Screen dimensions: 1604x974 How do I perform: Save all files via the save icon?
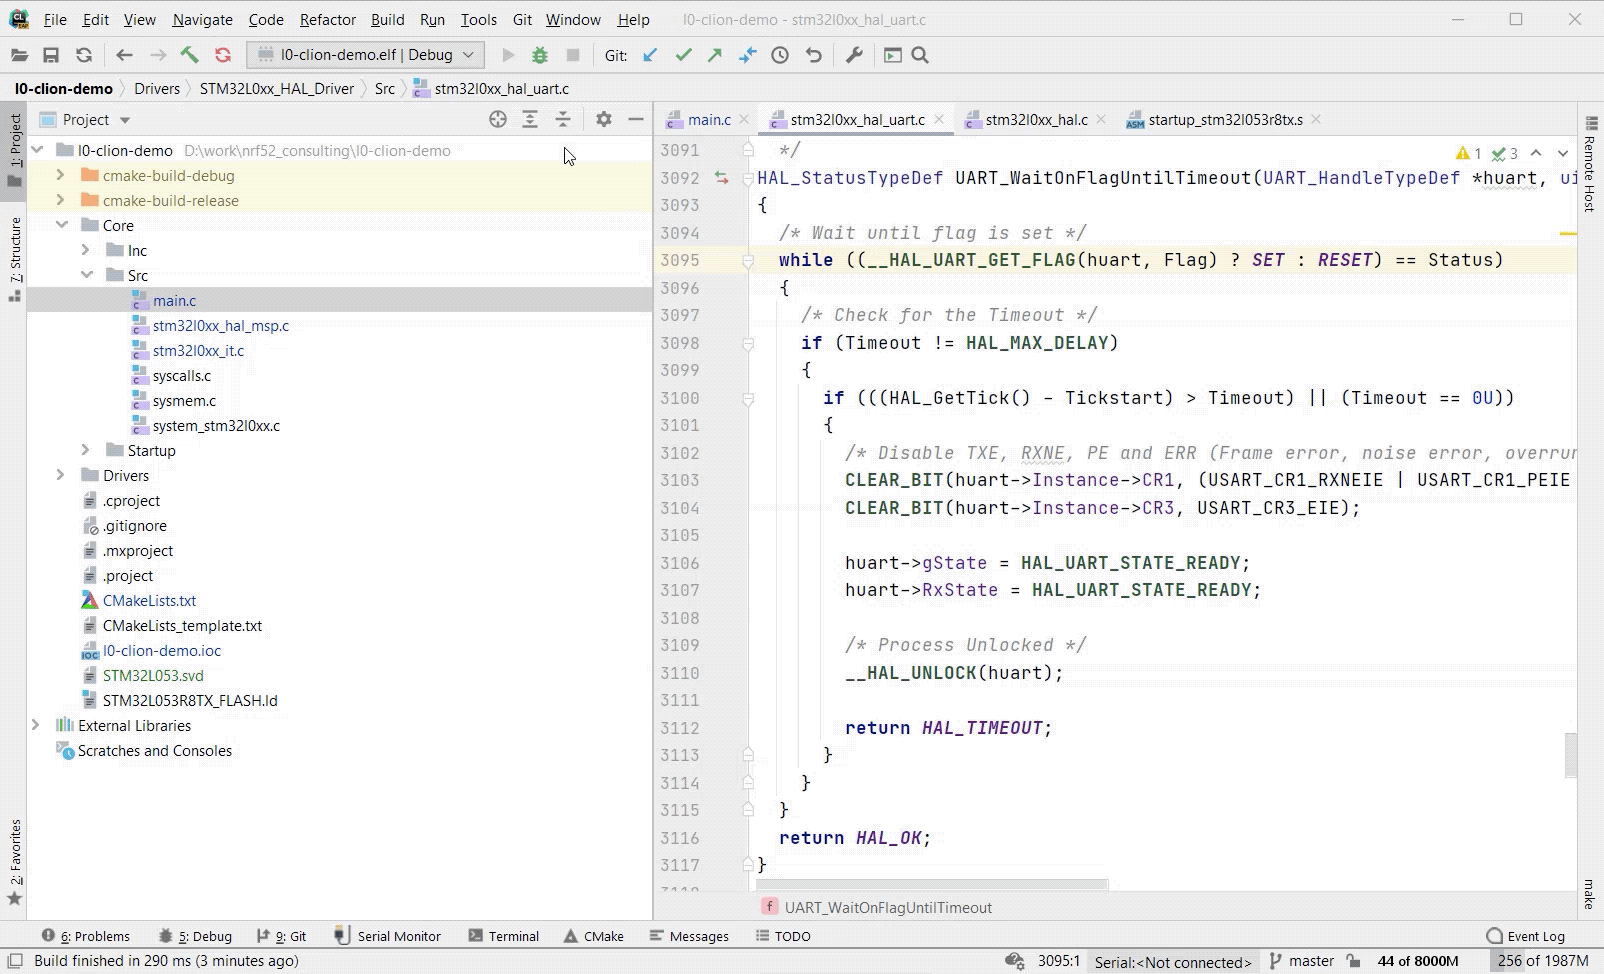tap(52, 55)
